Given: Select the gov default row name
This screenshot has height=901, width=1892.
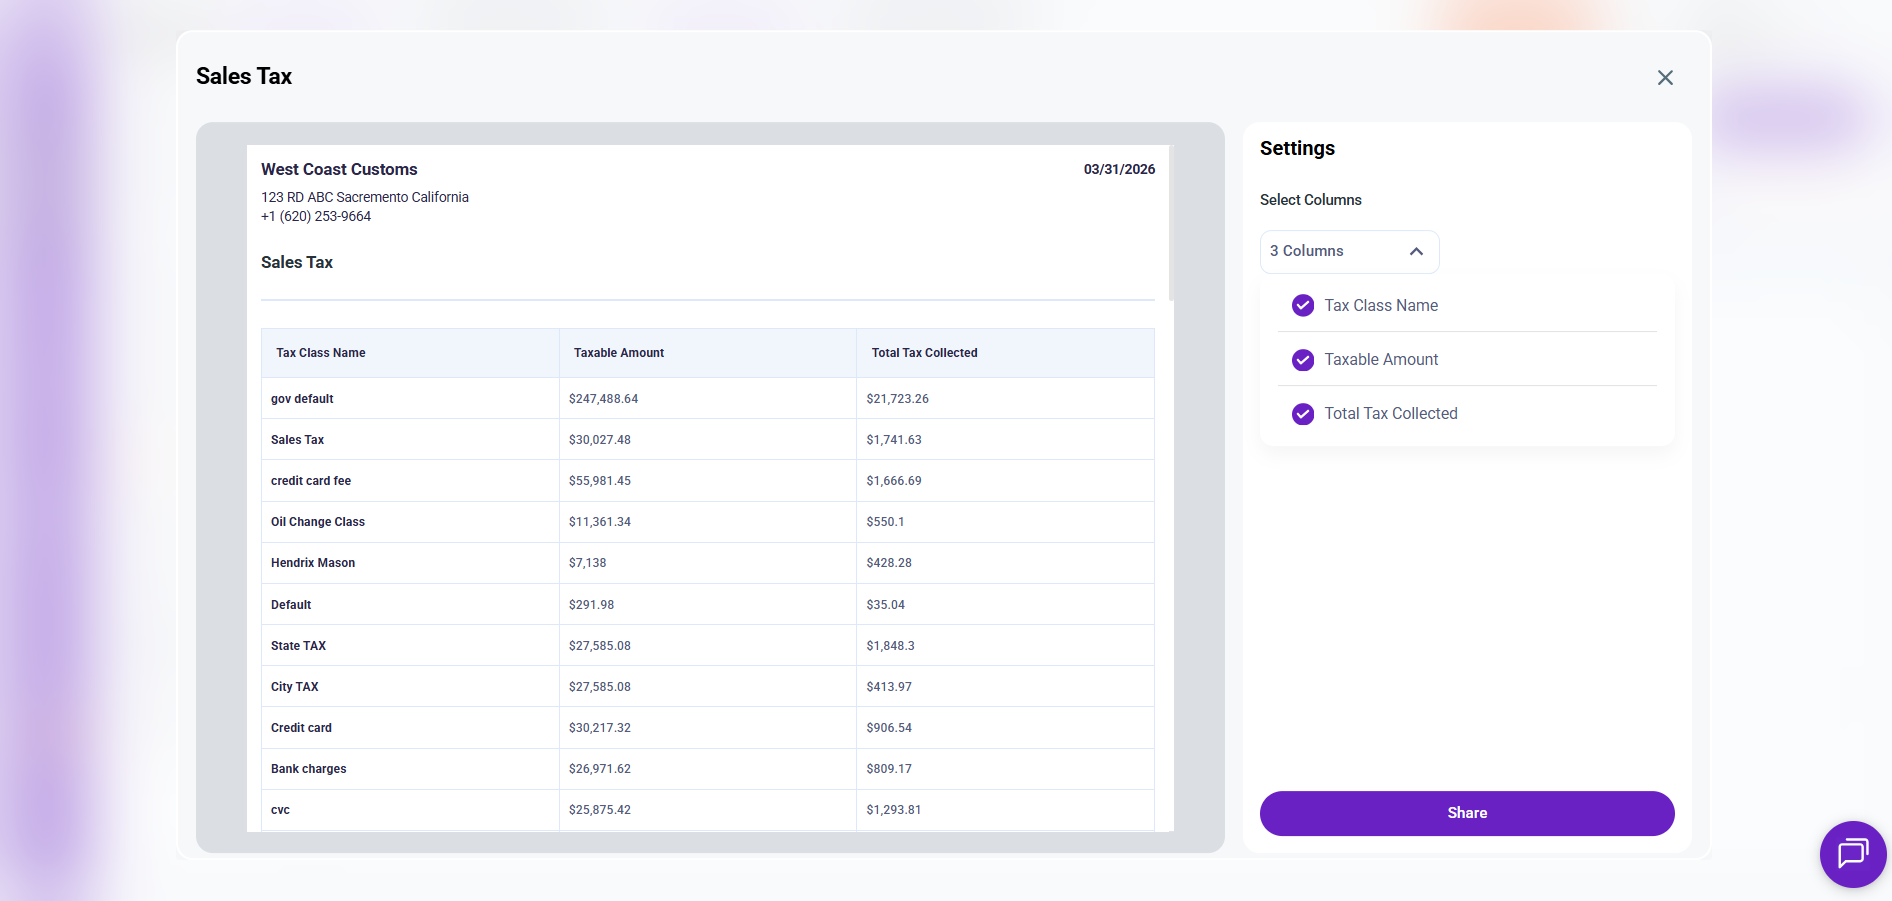Looking at the screenshot, I should pos(302,399).
